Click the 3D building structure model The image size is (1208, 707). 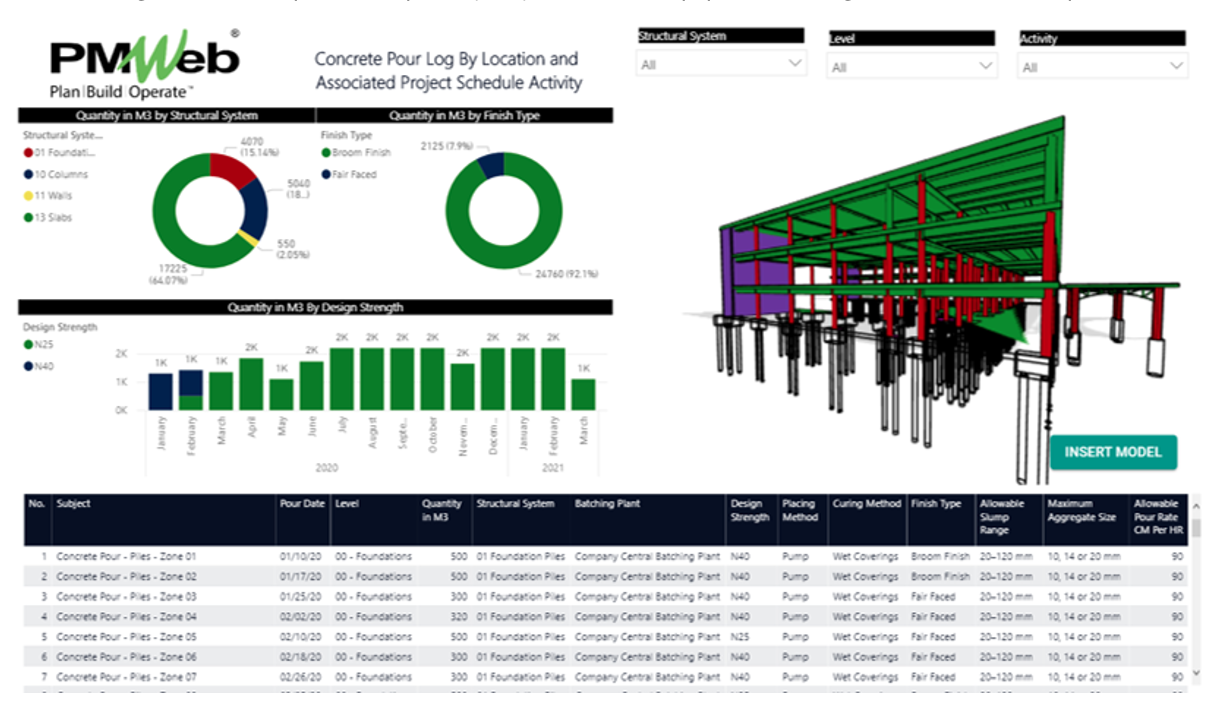900,280
